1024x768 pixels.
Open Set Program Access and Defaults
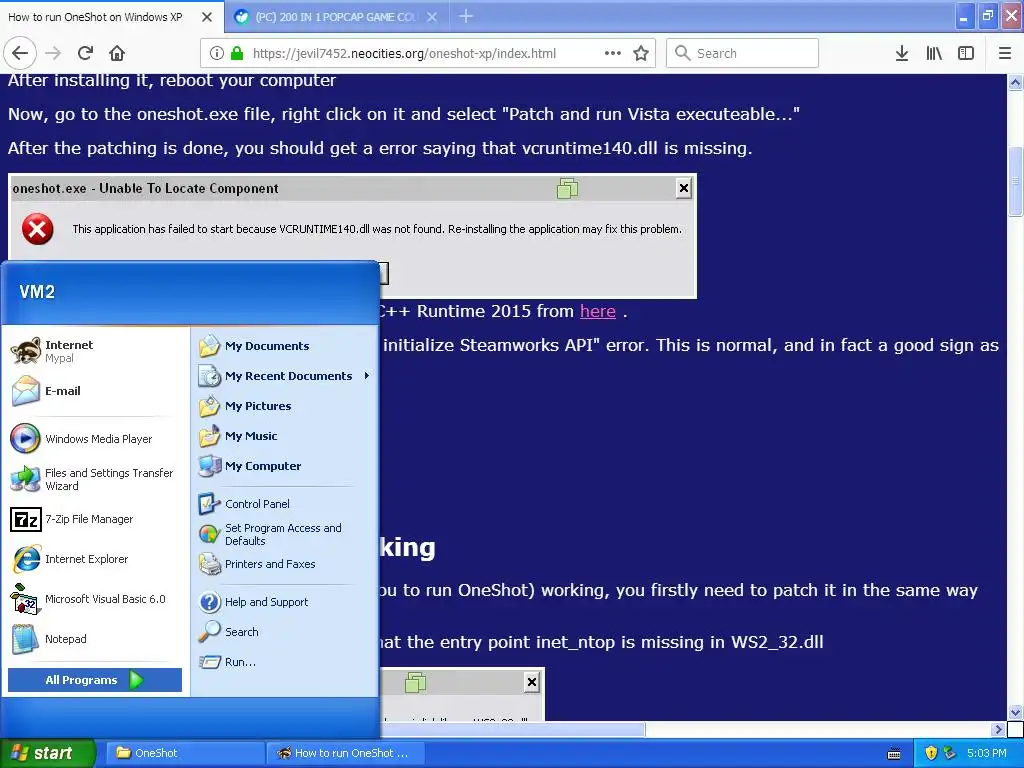coord(284,534)
